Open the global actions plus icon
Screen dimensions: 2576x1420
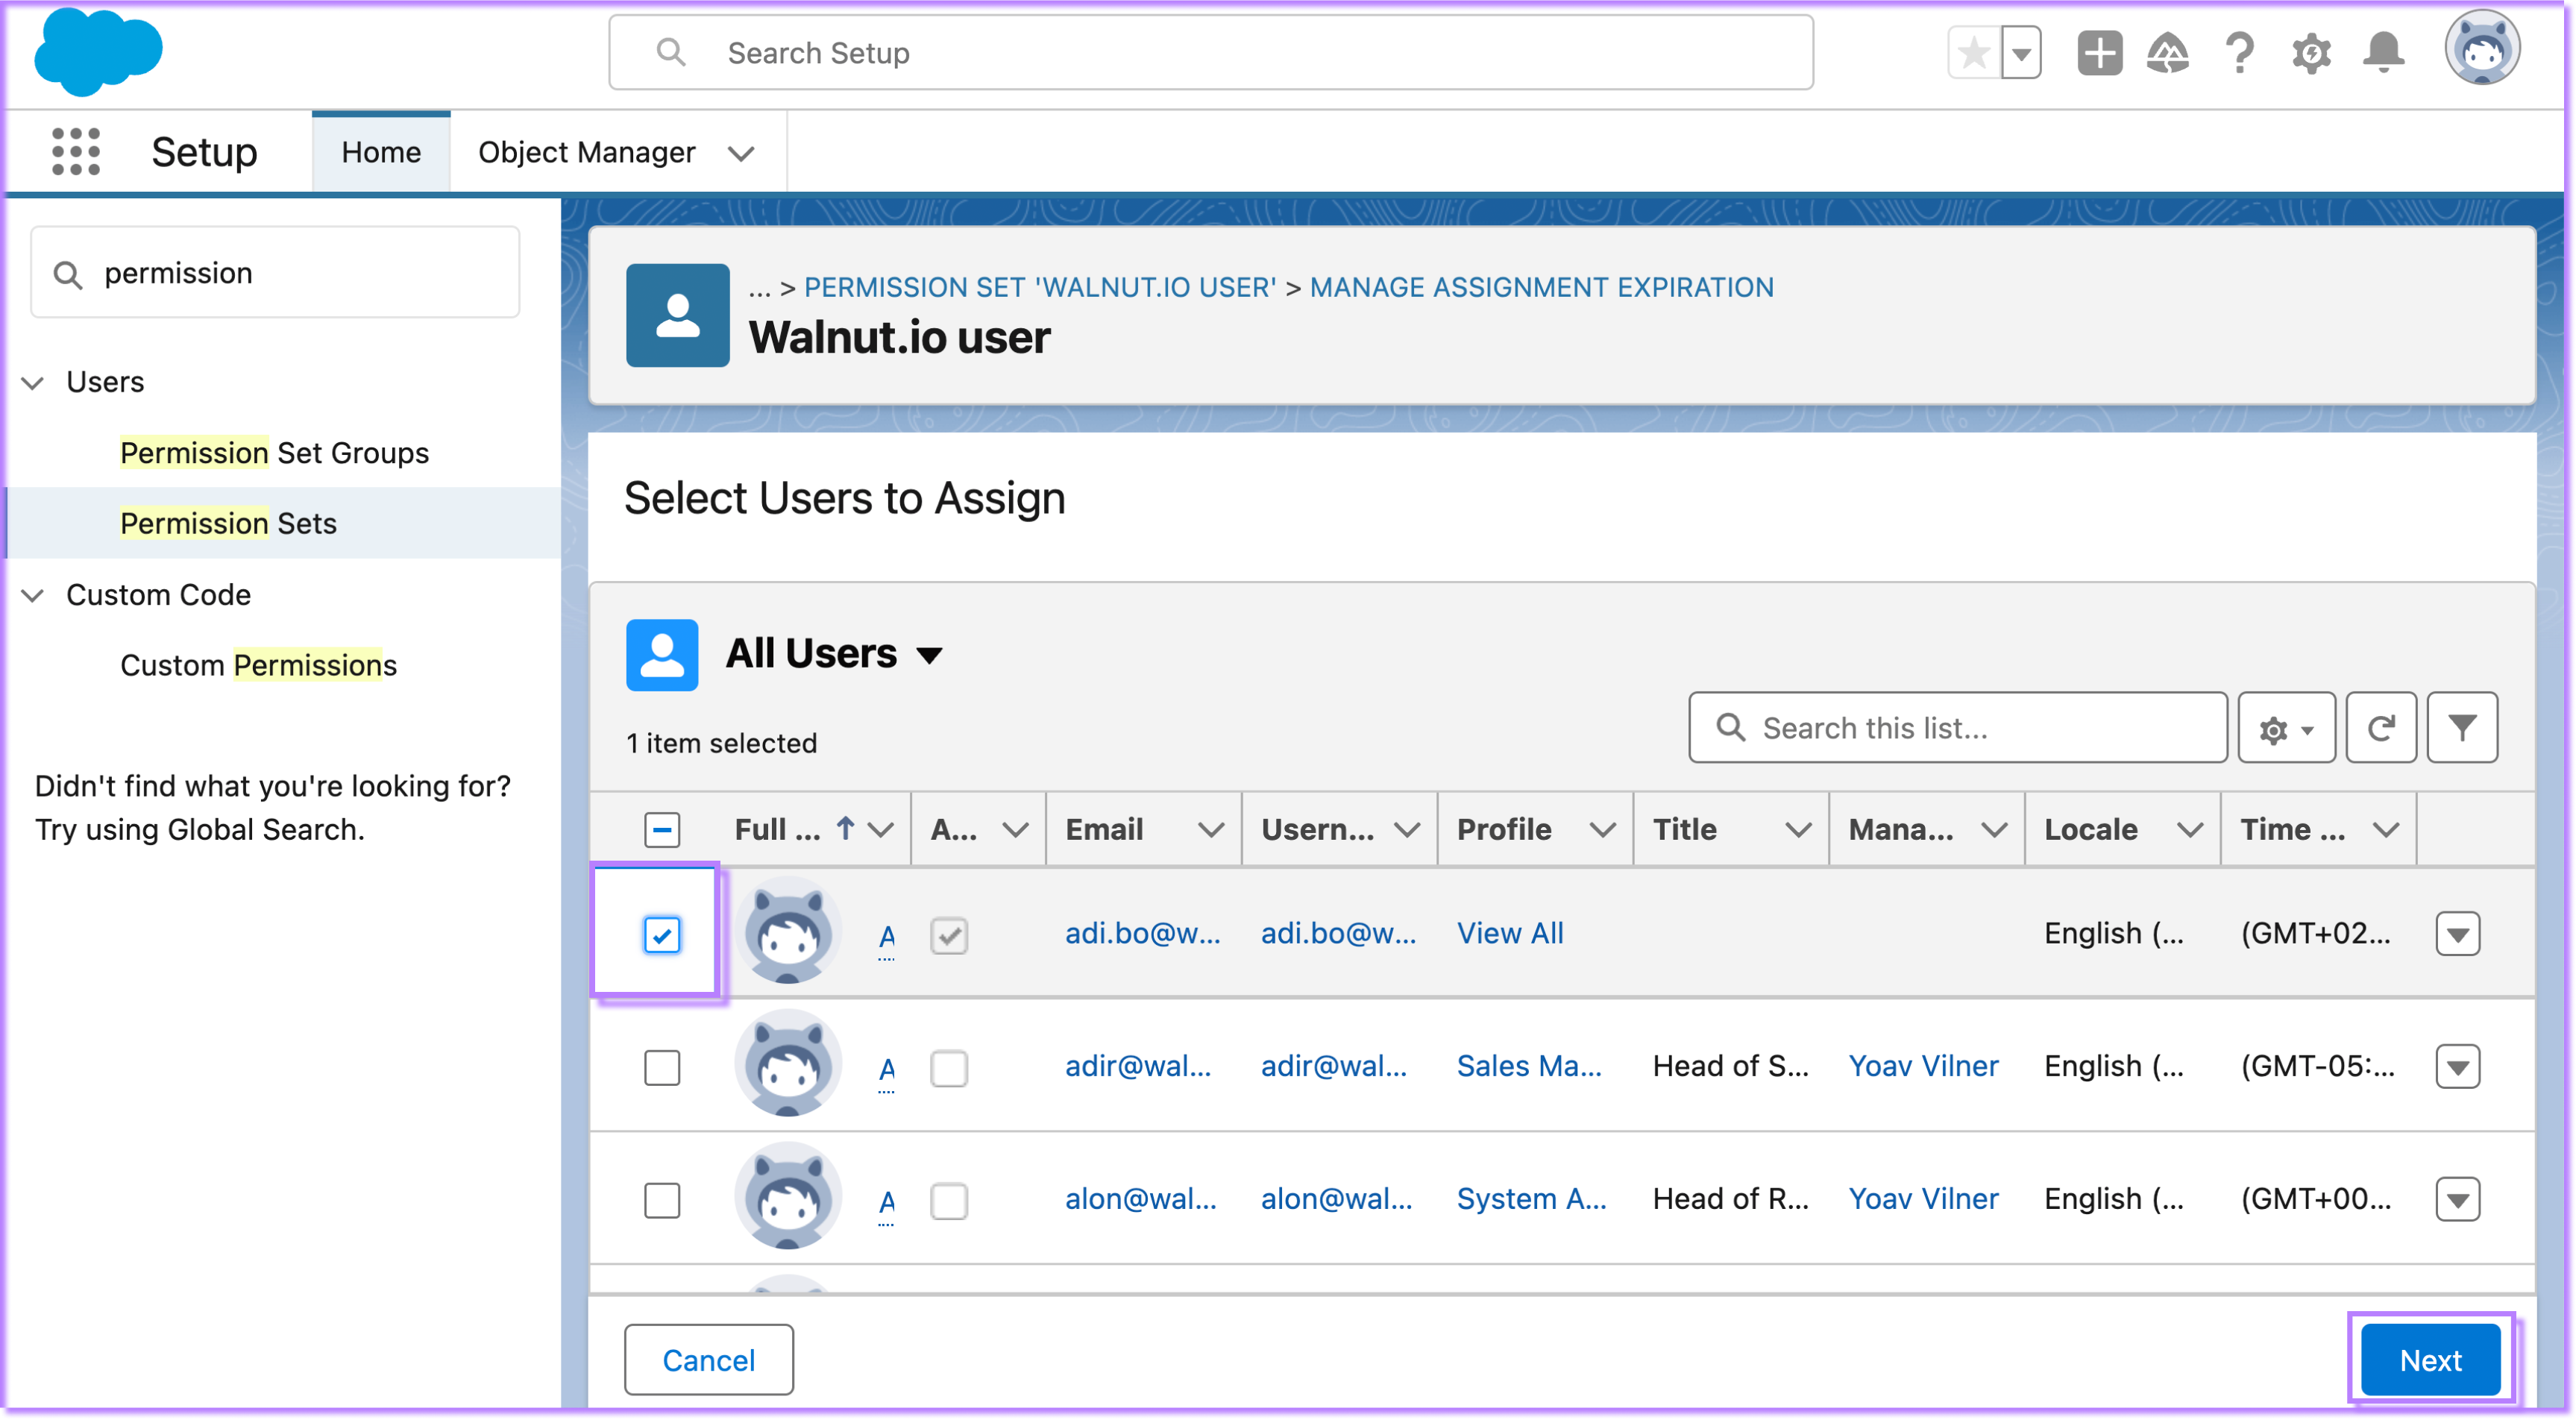pyautogui.click(x=2099, y=53)
